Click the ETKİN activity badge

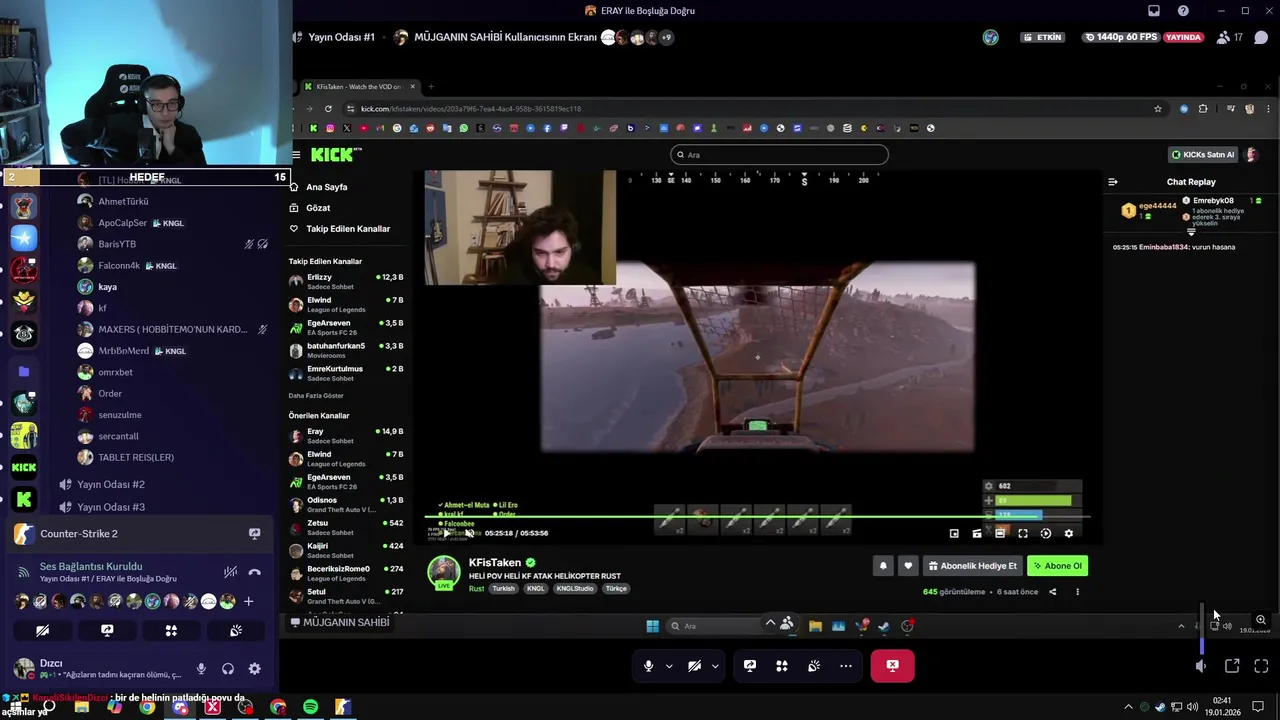(1043, 37)
